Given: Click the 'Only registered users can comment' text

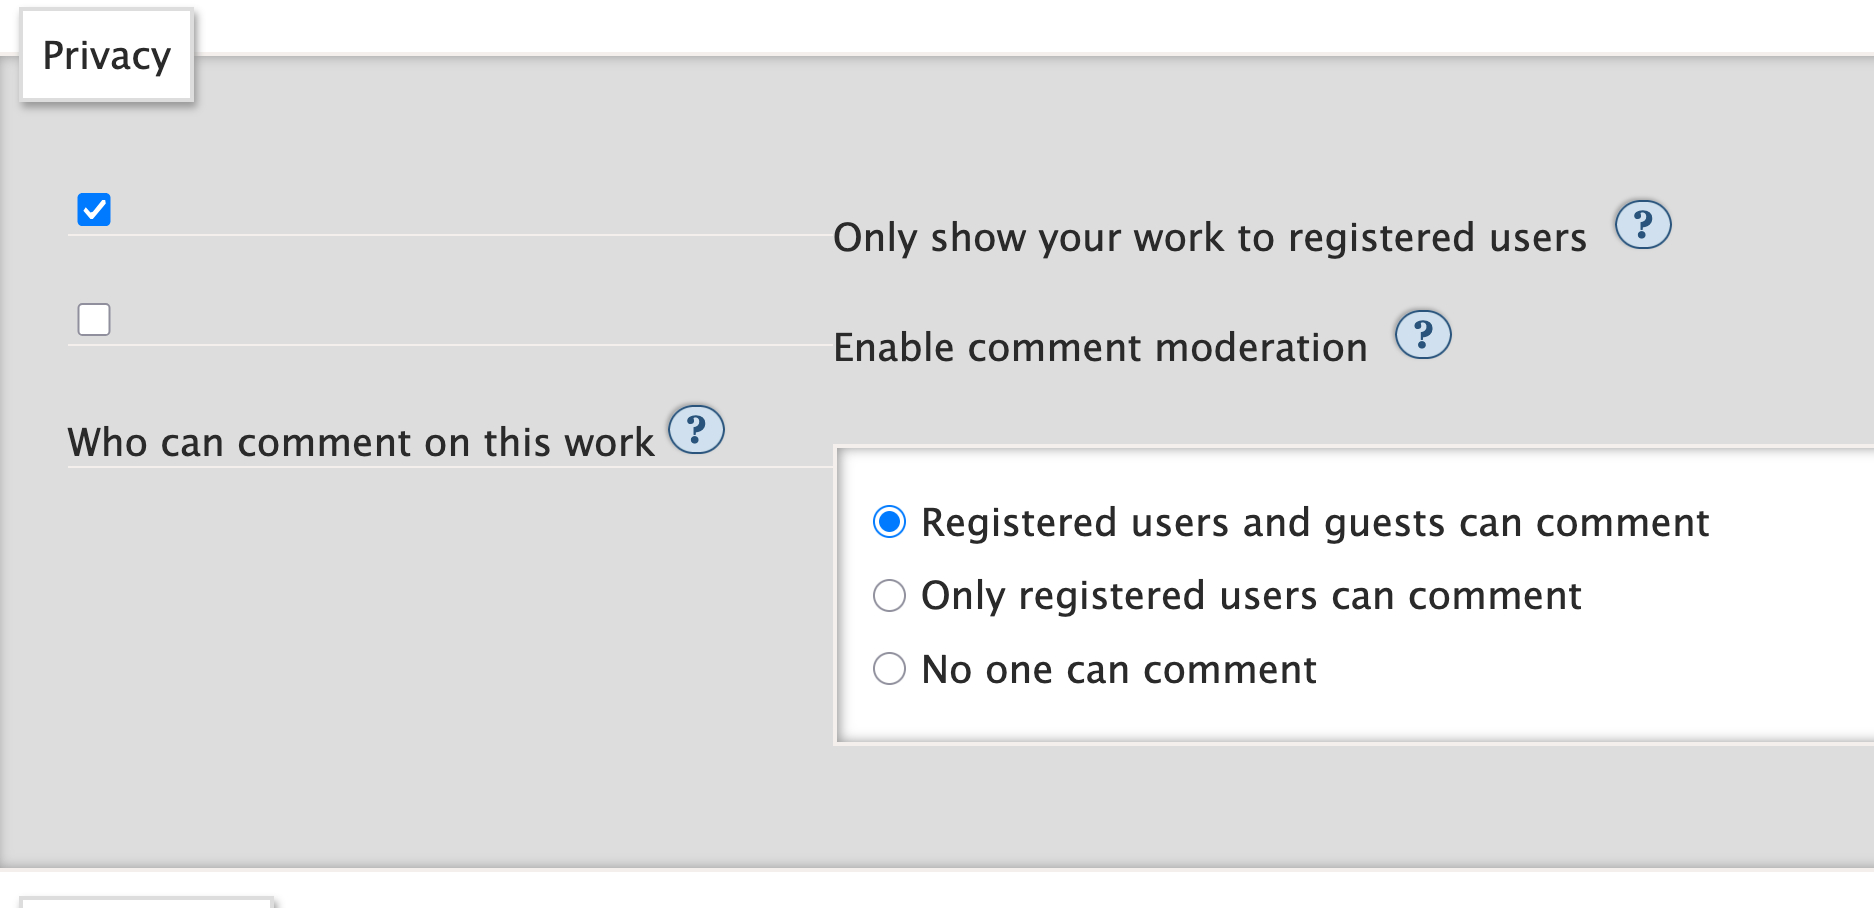Looking at the screenshot, I should point(1250,596).
